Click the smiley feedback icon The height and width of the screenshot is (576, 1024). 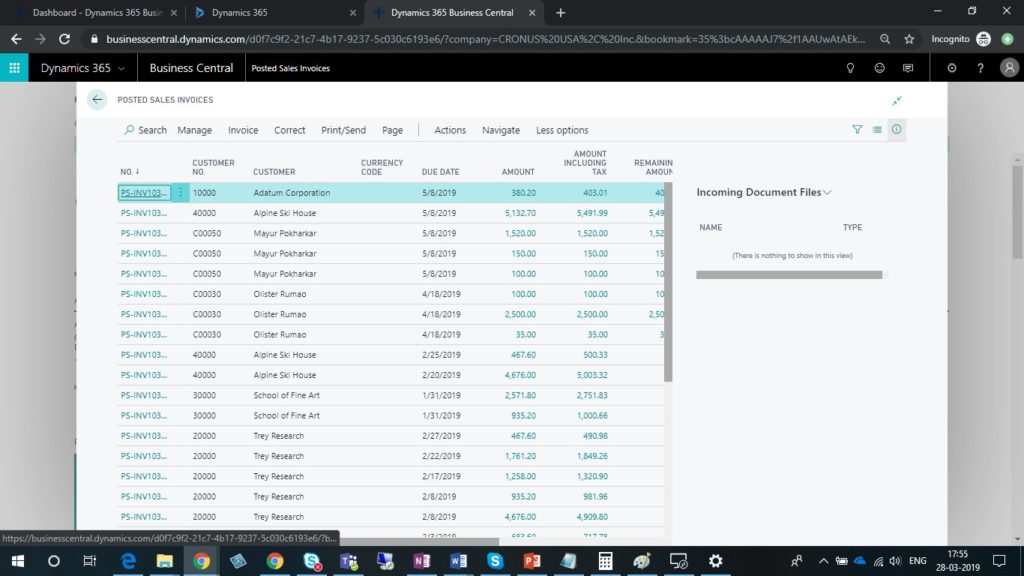[x=879, y=68]
